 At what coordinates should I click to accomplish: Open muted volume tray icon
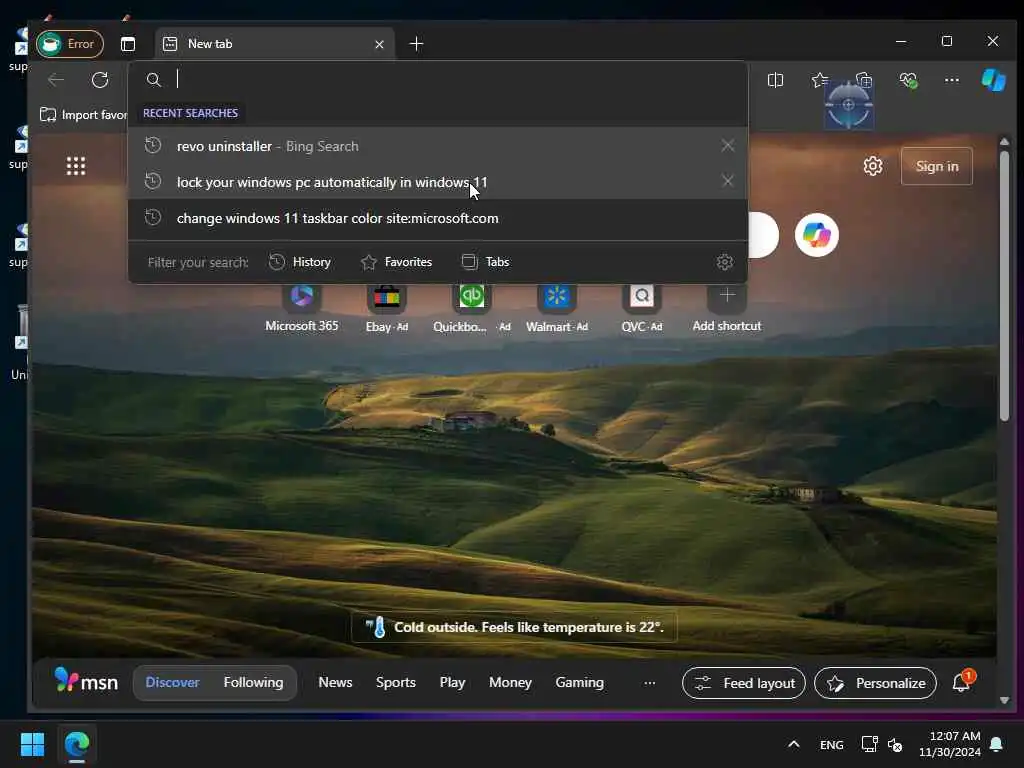[895, 744]
